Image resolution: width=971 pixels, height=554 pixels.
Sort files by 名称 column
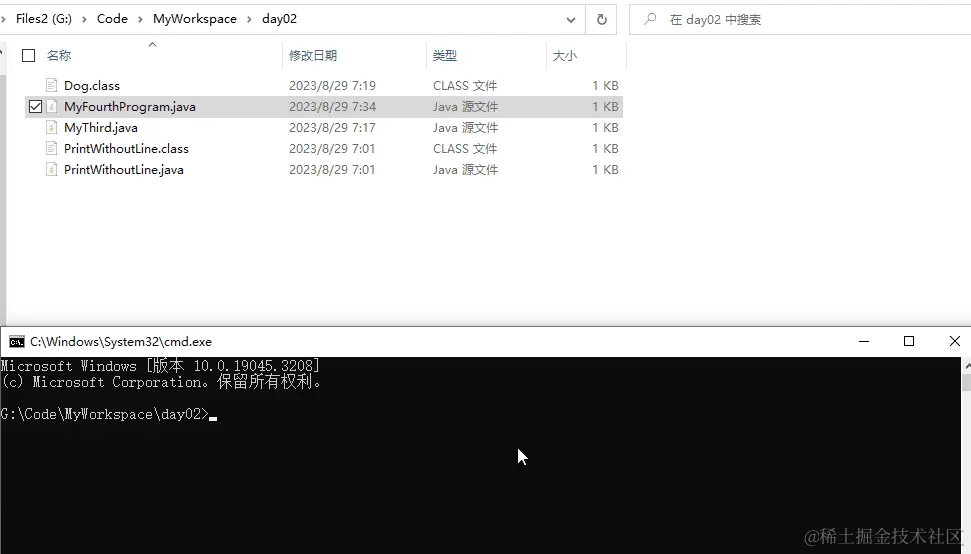pos(59,56)
